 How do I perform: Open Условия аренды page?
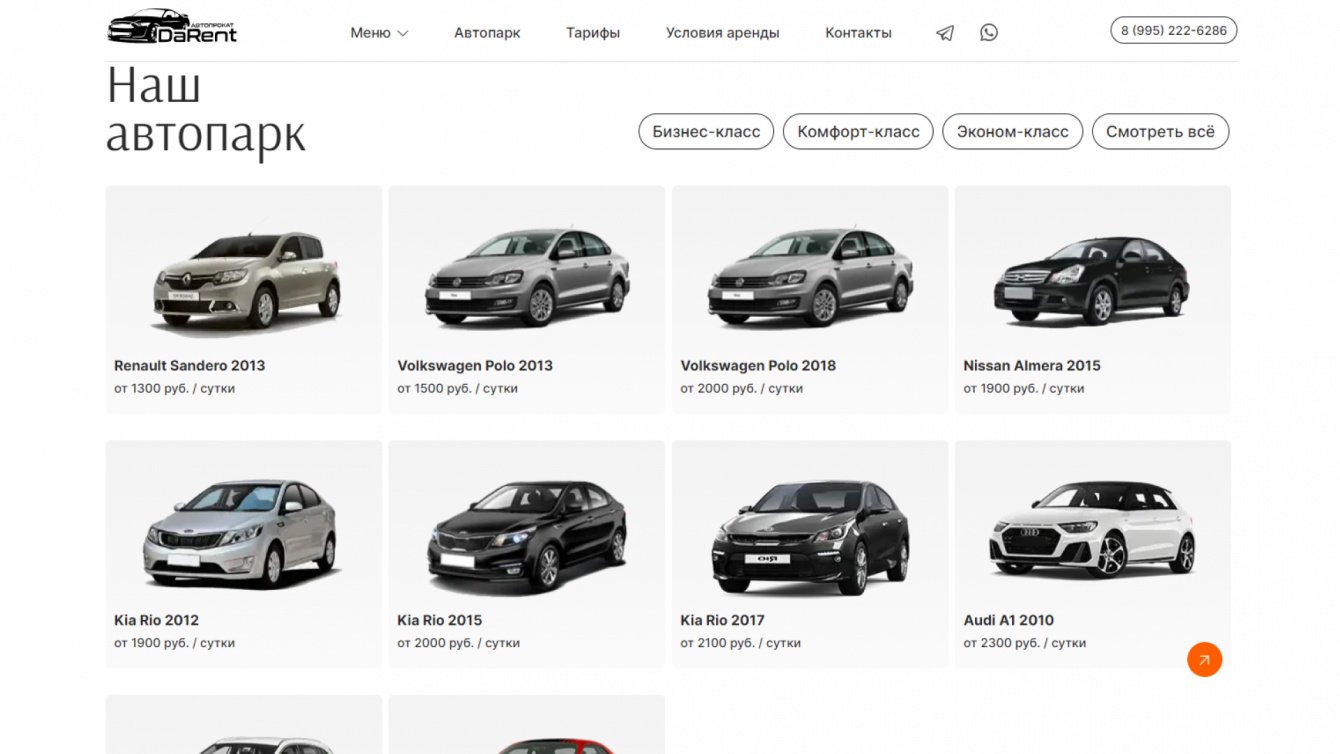click(722, 33)
